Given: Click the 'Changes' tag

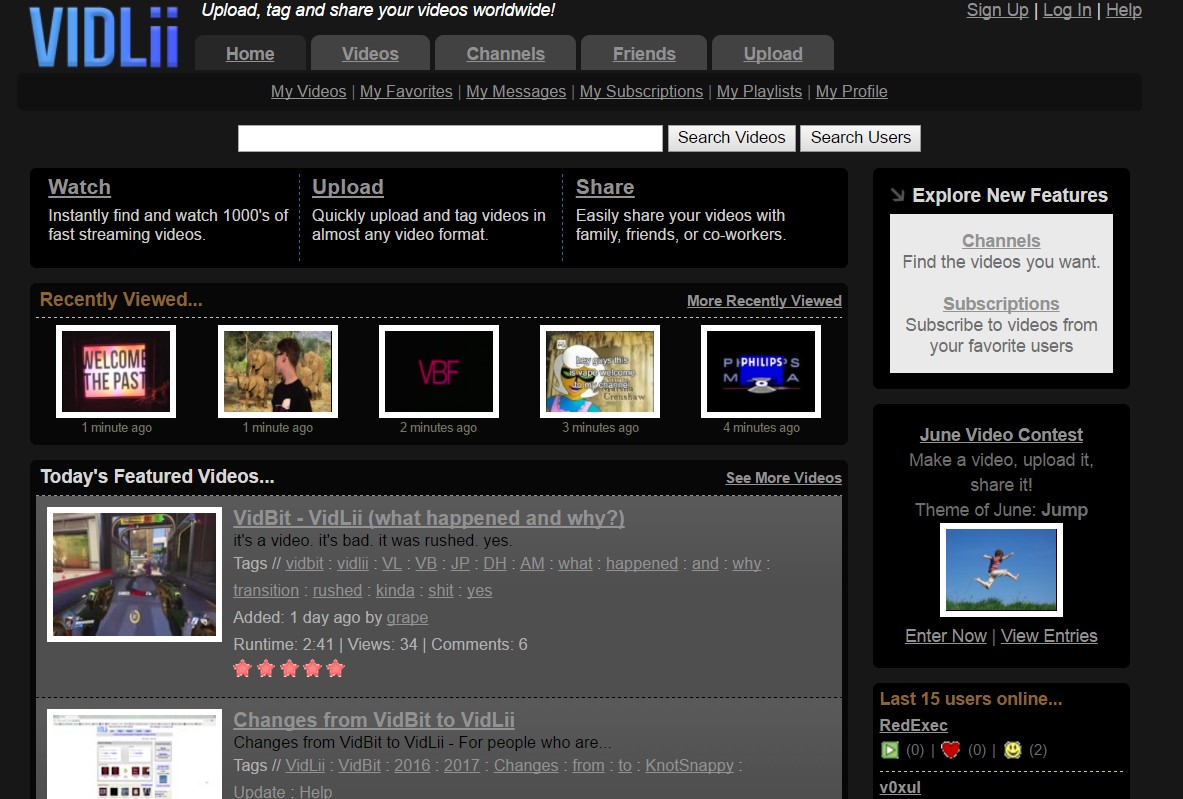Looking at the screenshot, I should [x=526, y=766].
